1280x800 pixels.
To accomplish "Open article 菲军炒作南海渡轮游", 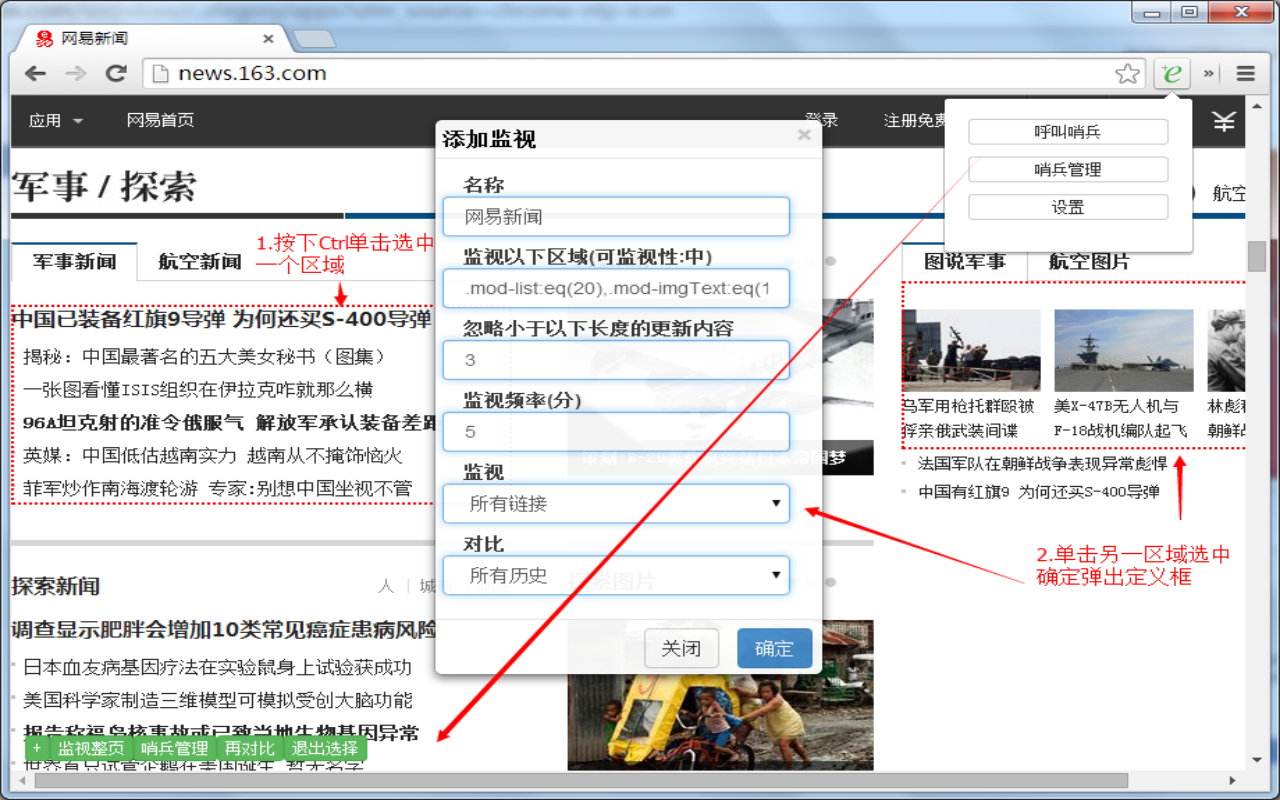I will [x=217, y=488].
